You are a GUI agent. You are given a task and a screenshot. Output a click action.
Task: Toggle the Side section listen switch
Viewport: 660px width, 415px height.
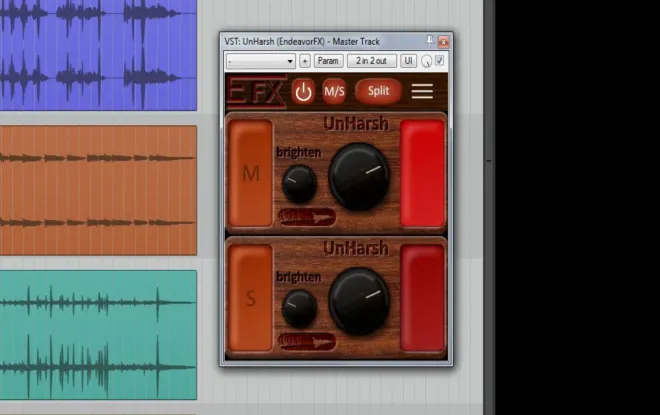click(x=307, y=342)
